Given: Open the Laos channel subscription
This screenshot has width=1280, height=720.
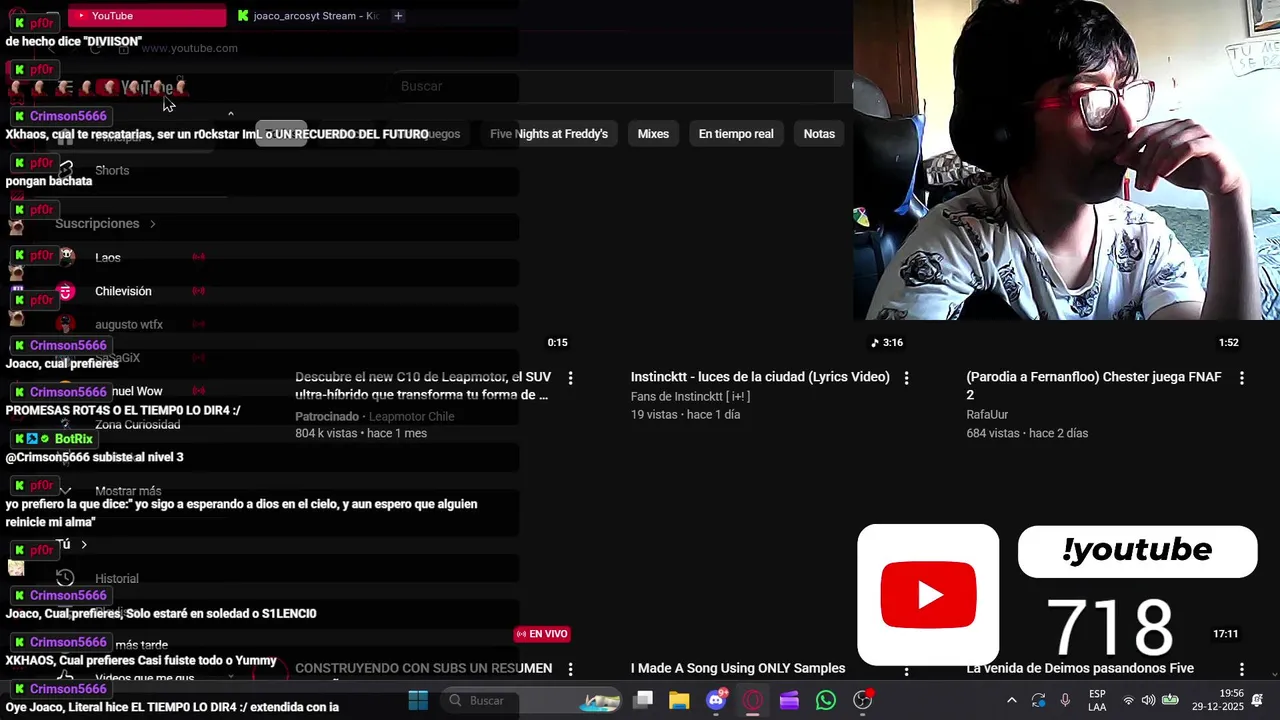Looking at the screenshot, I should coord(108,258).
